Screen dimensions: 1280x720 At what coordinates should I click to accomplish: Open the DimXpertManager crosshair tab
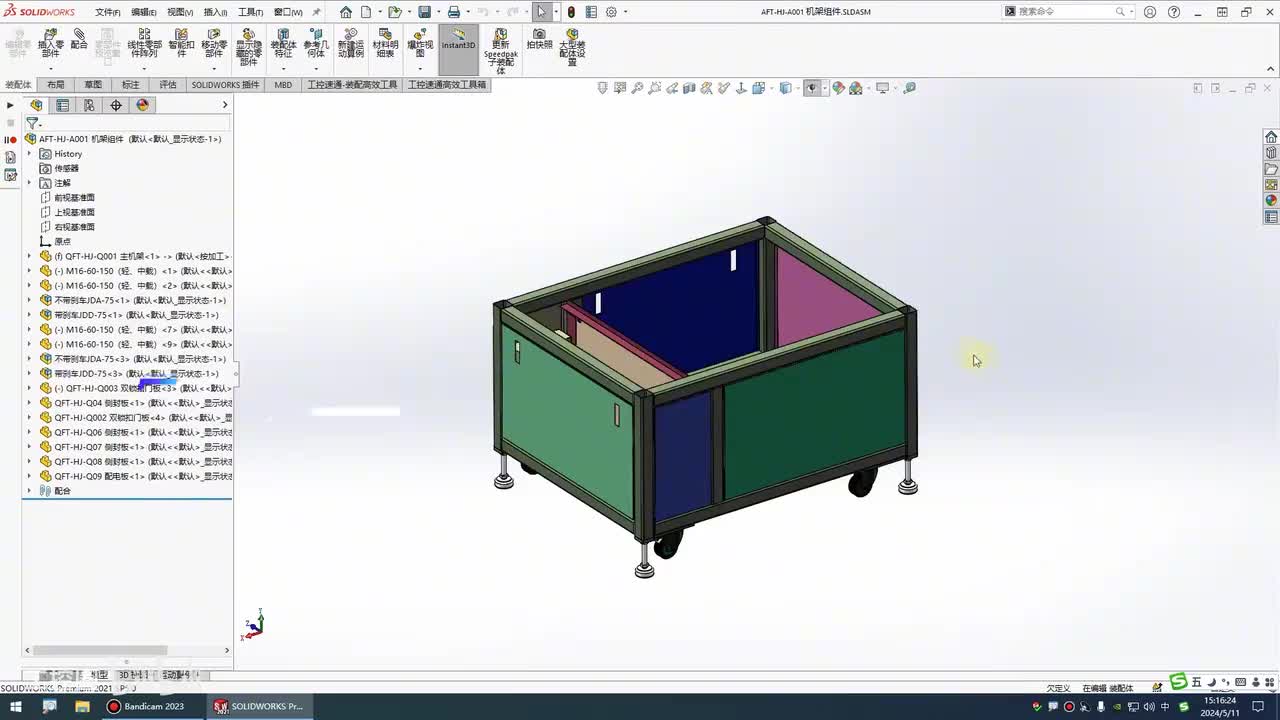point(116,105)
